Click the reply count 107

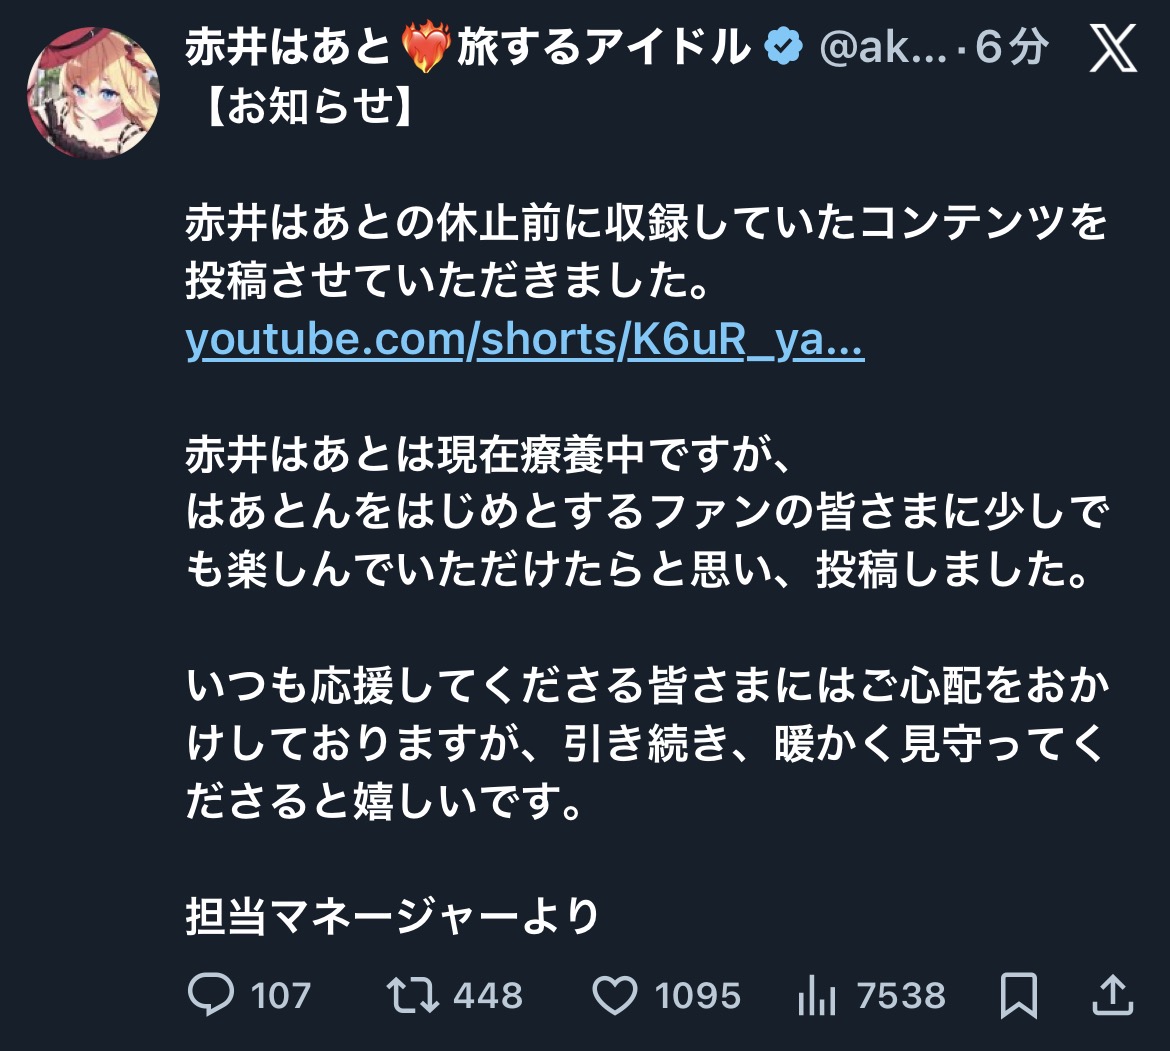coord(281,995)
